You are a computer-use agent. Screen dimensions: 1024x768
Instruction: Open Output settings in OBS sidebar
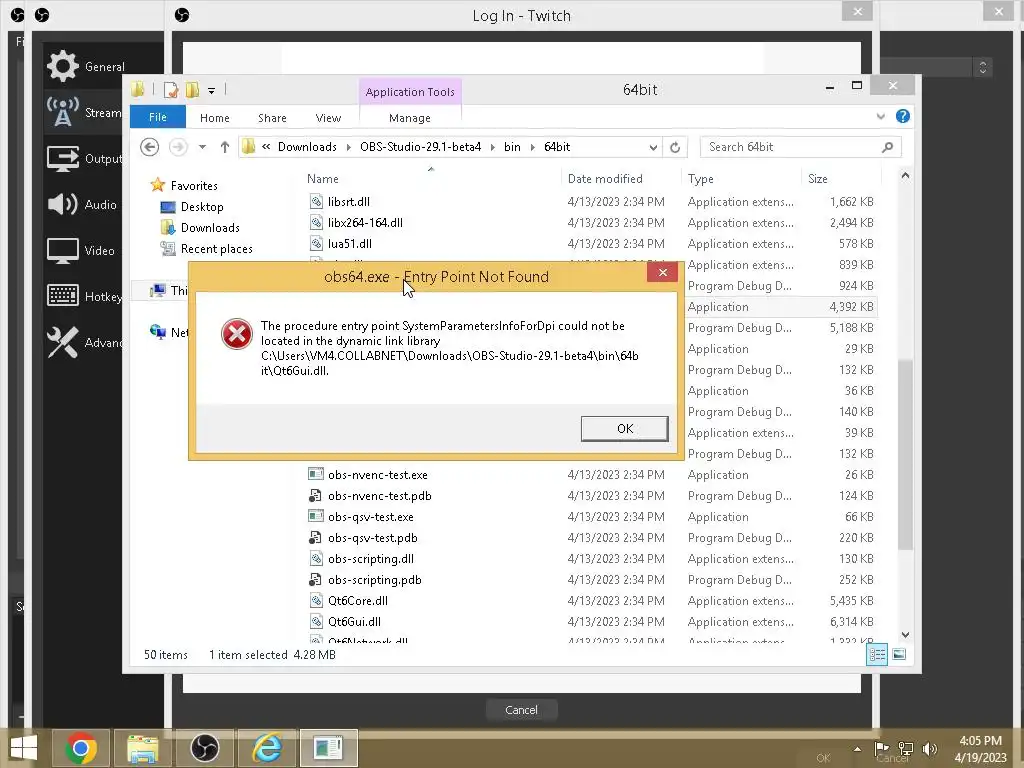(x=84, y=158)
